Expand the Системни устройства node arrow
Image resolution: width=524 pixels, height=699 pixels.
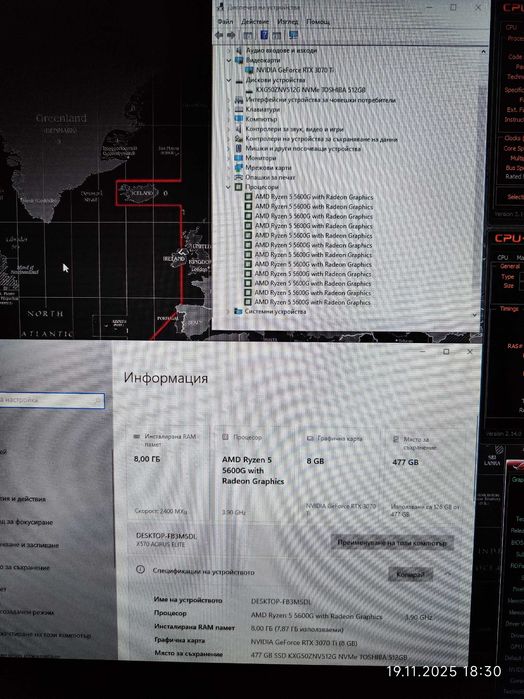(x=229, y=312)
